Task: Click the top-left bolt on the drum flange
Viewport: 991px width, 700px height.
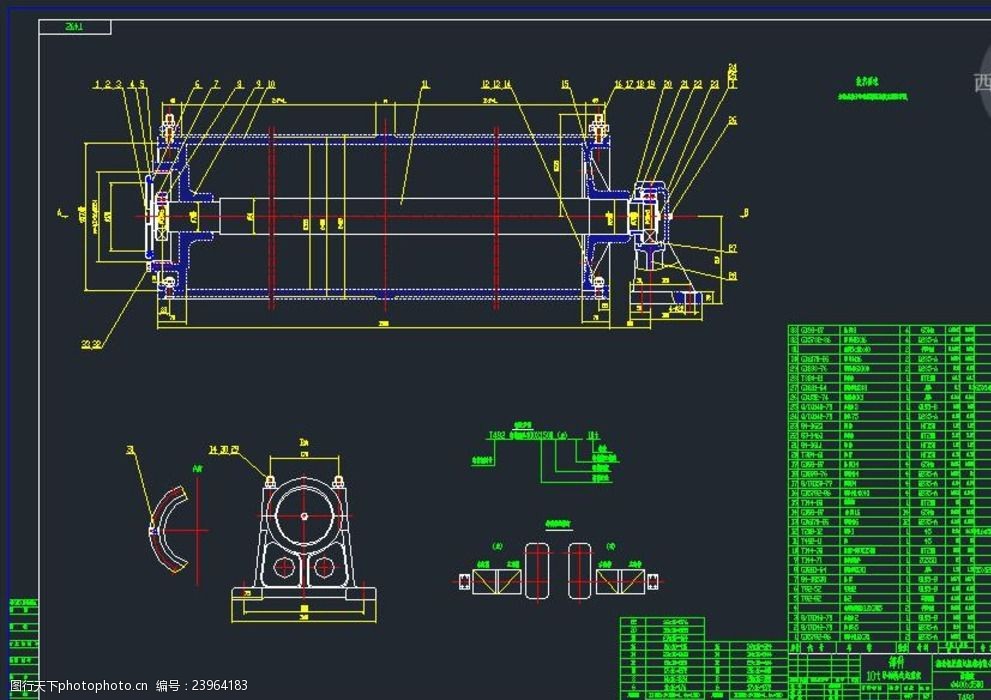Action: (x=170, y=127)
